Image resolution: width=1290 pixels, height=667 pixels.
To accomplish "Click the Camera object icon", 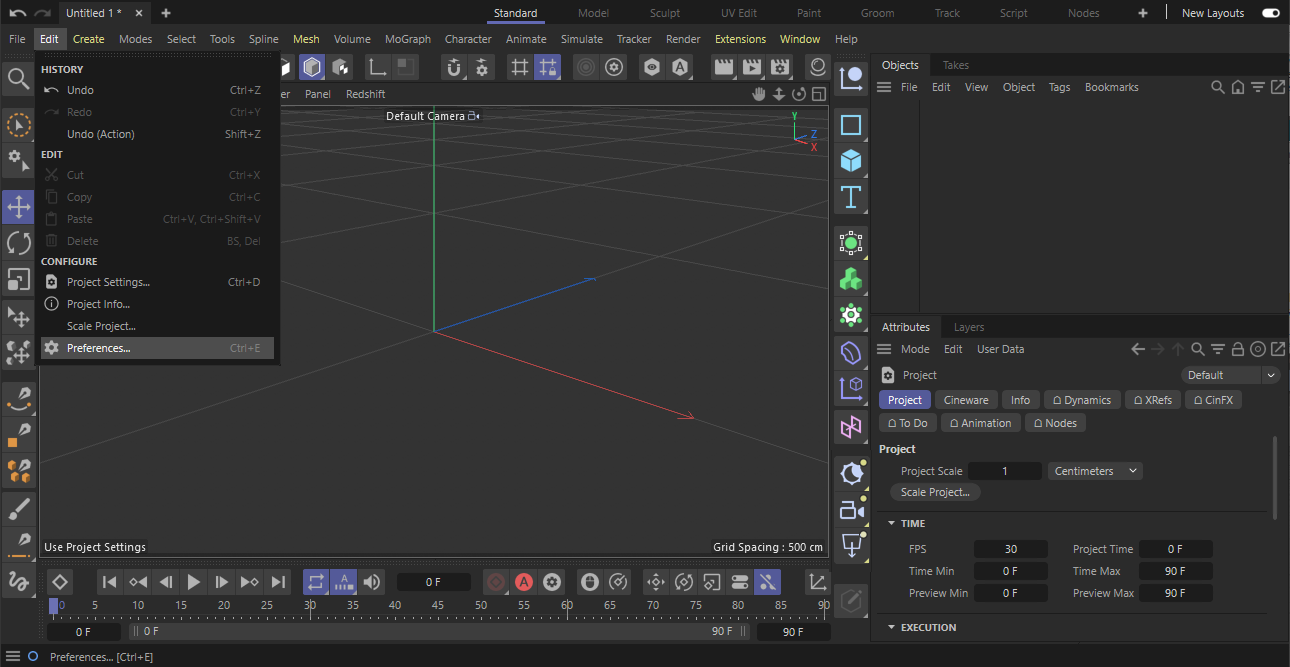I will (x=851, y=510).
